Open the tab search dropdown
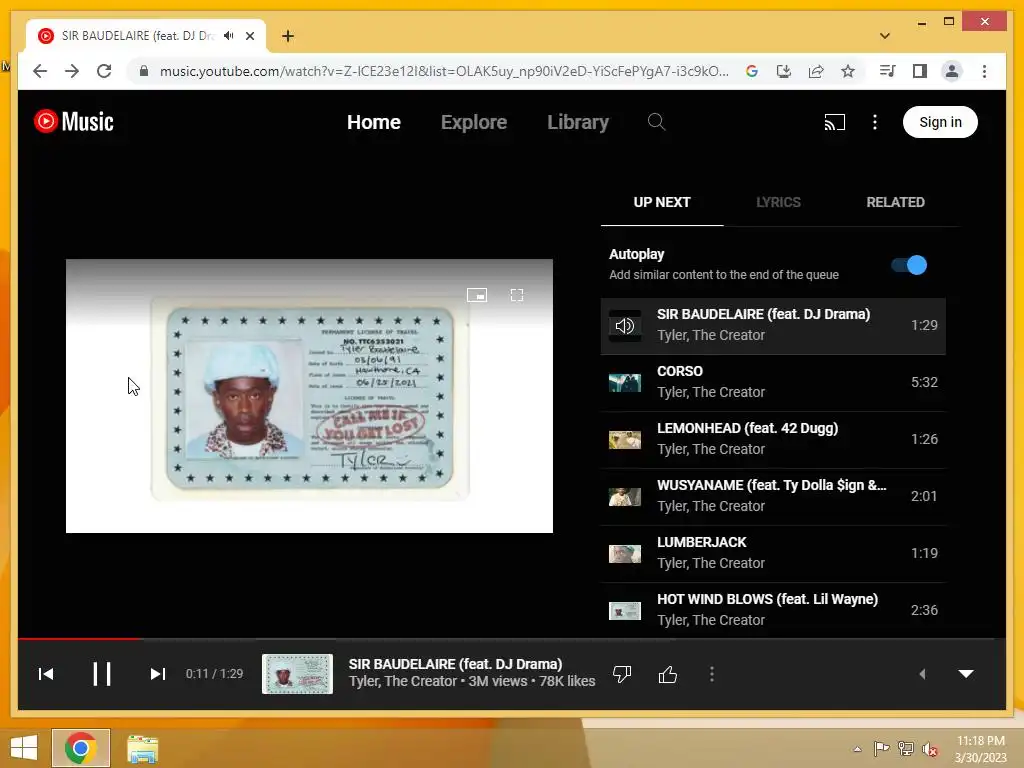 coord(885,36)
